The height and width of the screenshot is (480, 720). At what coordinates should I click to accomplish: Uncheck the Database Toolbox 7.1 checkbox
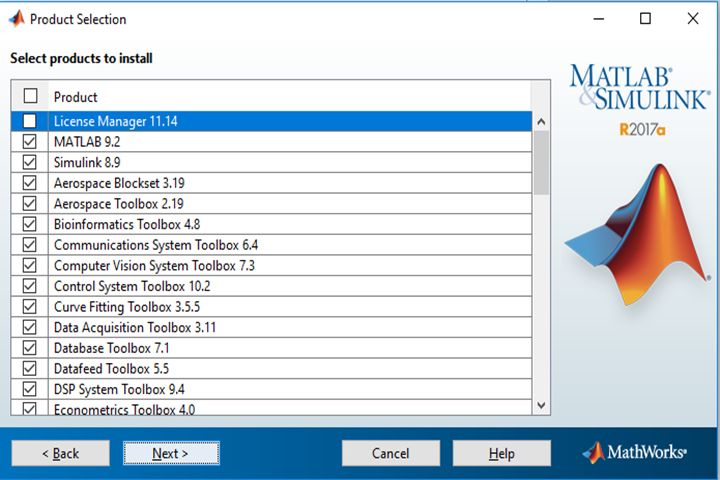[29, 348]
